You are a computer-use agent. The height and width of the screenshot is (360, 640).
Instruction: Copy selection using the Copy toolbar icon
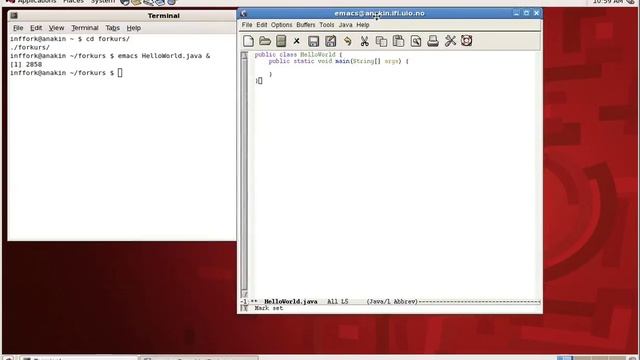(381, 41)
